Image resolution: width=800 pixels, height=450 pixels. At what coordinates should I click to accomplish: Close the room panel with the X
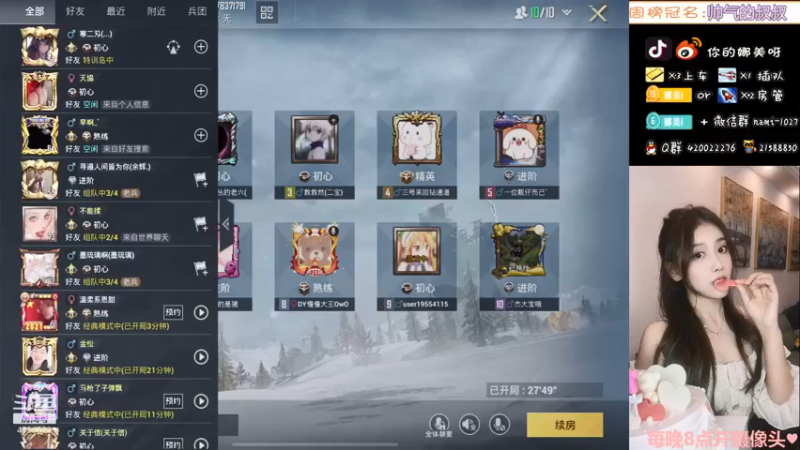click(598, 13)
